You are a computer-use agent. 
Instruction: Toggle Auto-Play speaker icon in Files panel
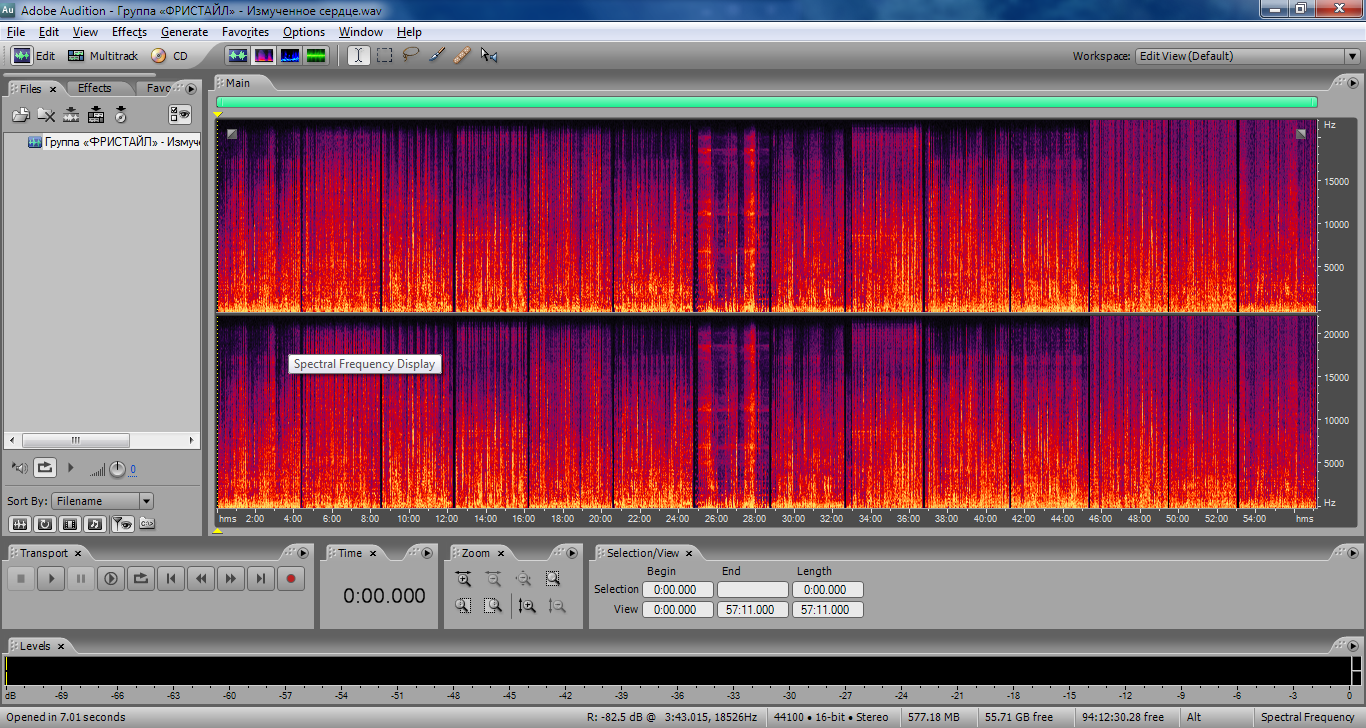point(20,467)
